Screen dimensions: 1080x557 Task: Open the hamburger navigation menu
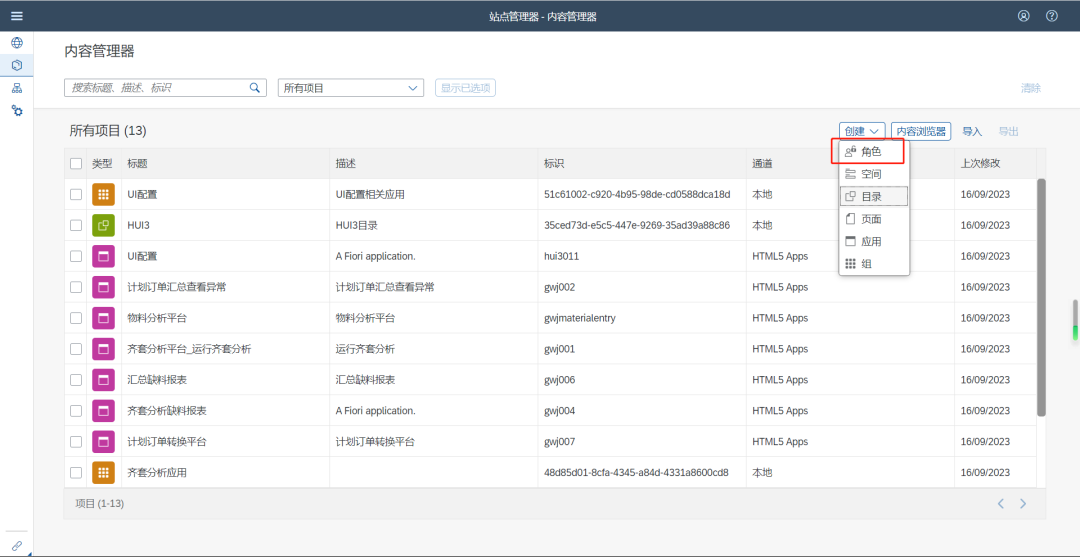click(x=17, y=16)
